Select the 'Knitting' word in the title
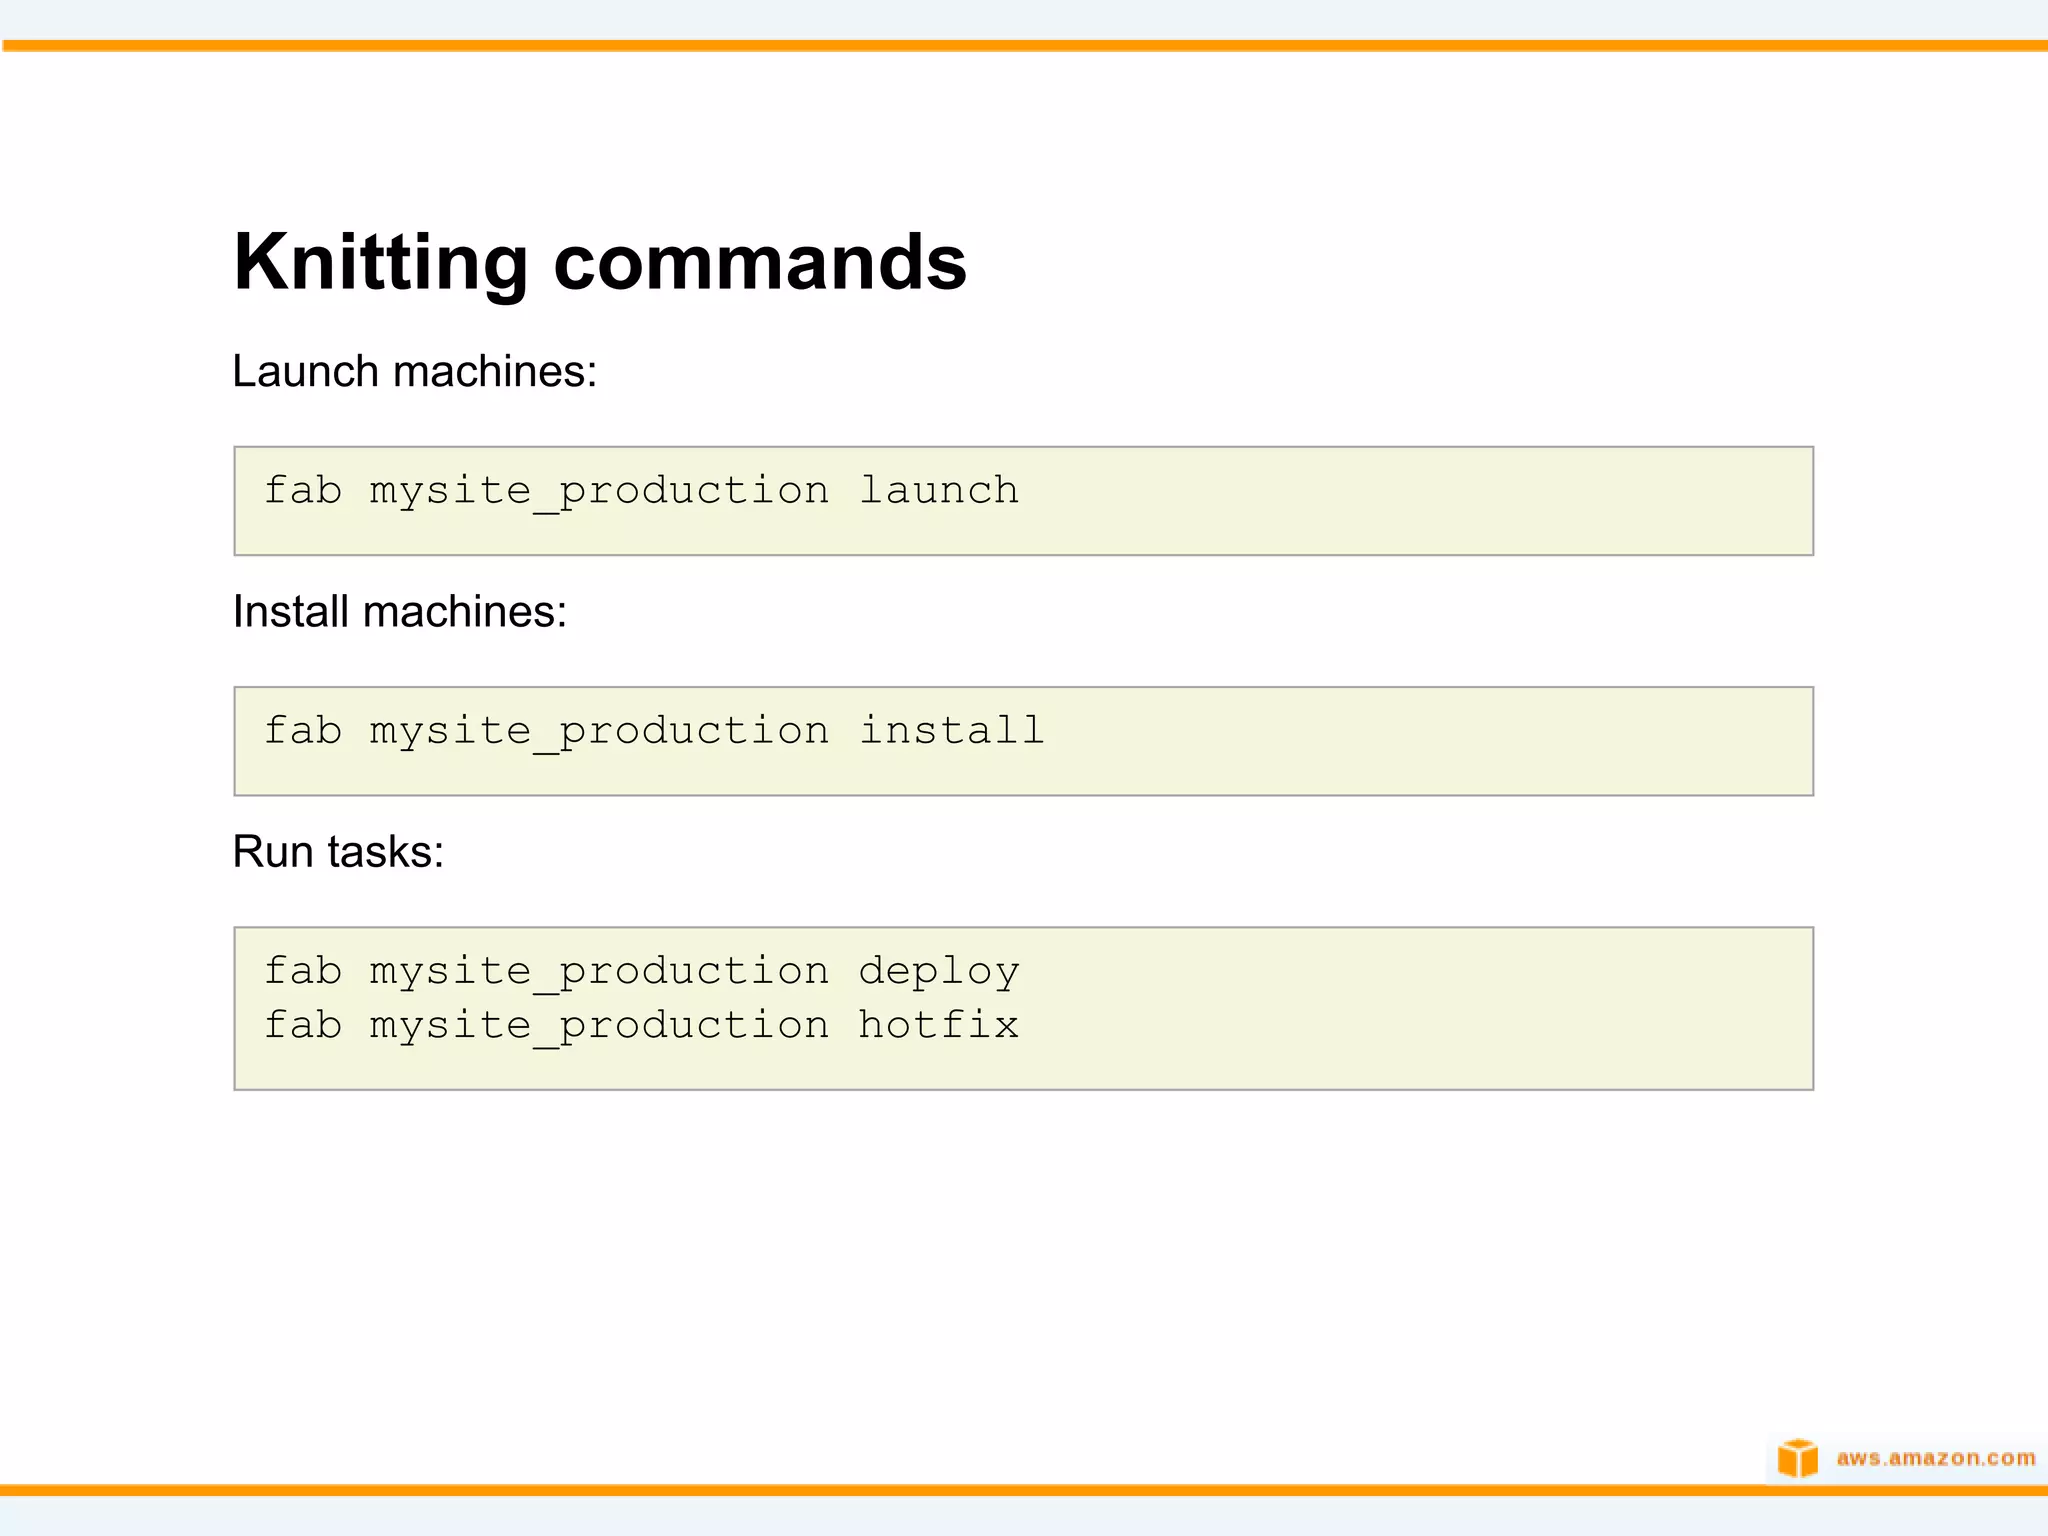2048x1536 pixels. pyautogui.click(x=380, y=262)
